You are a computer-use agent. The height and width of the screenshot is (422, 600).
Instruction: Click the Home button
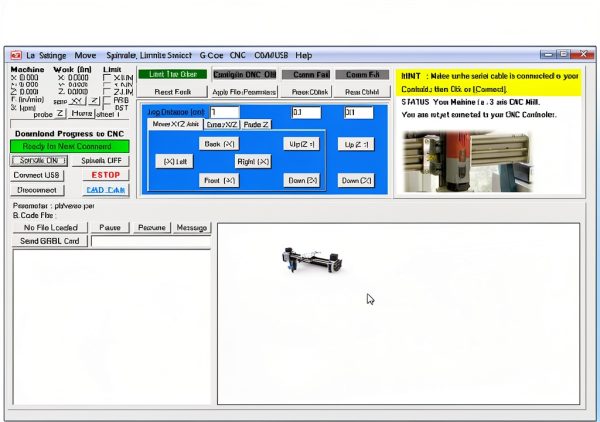(82, 113)
